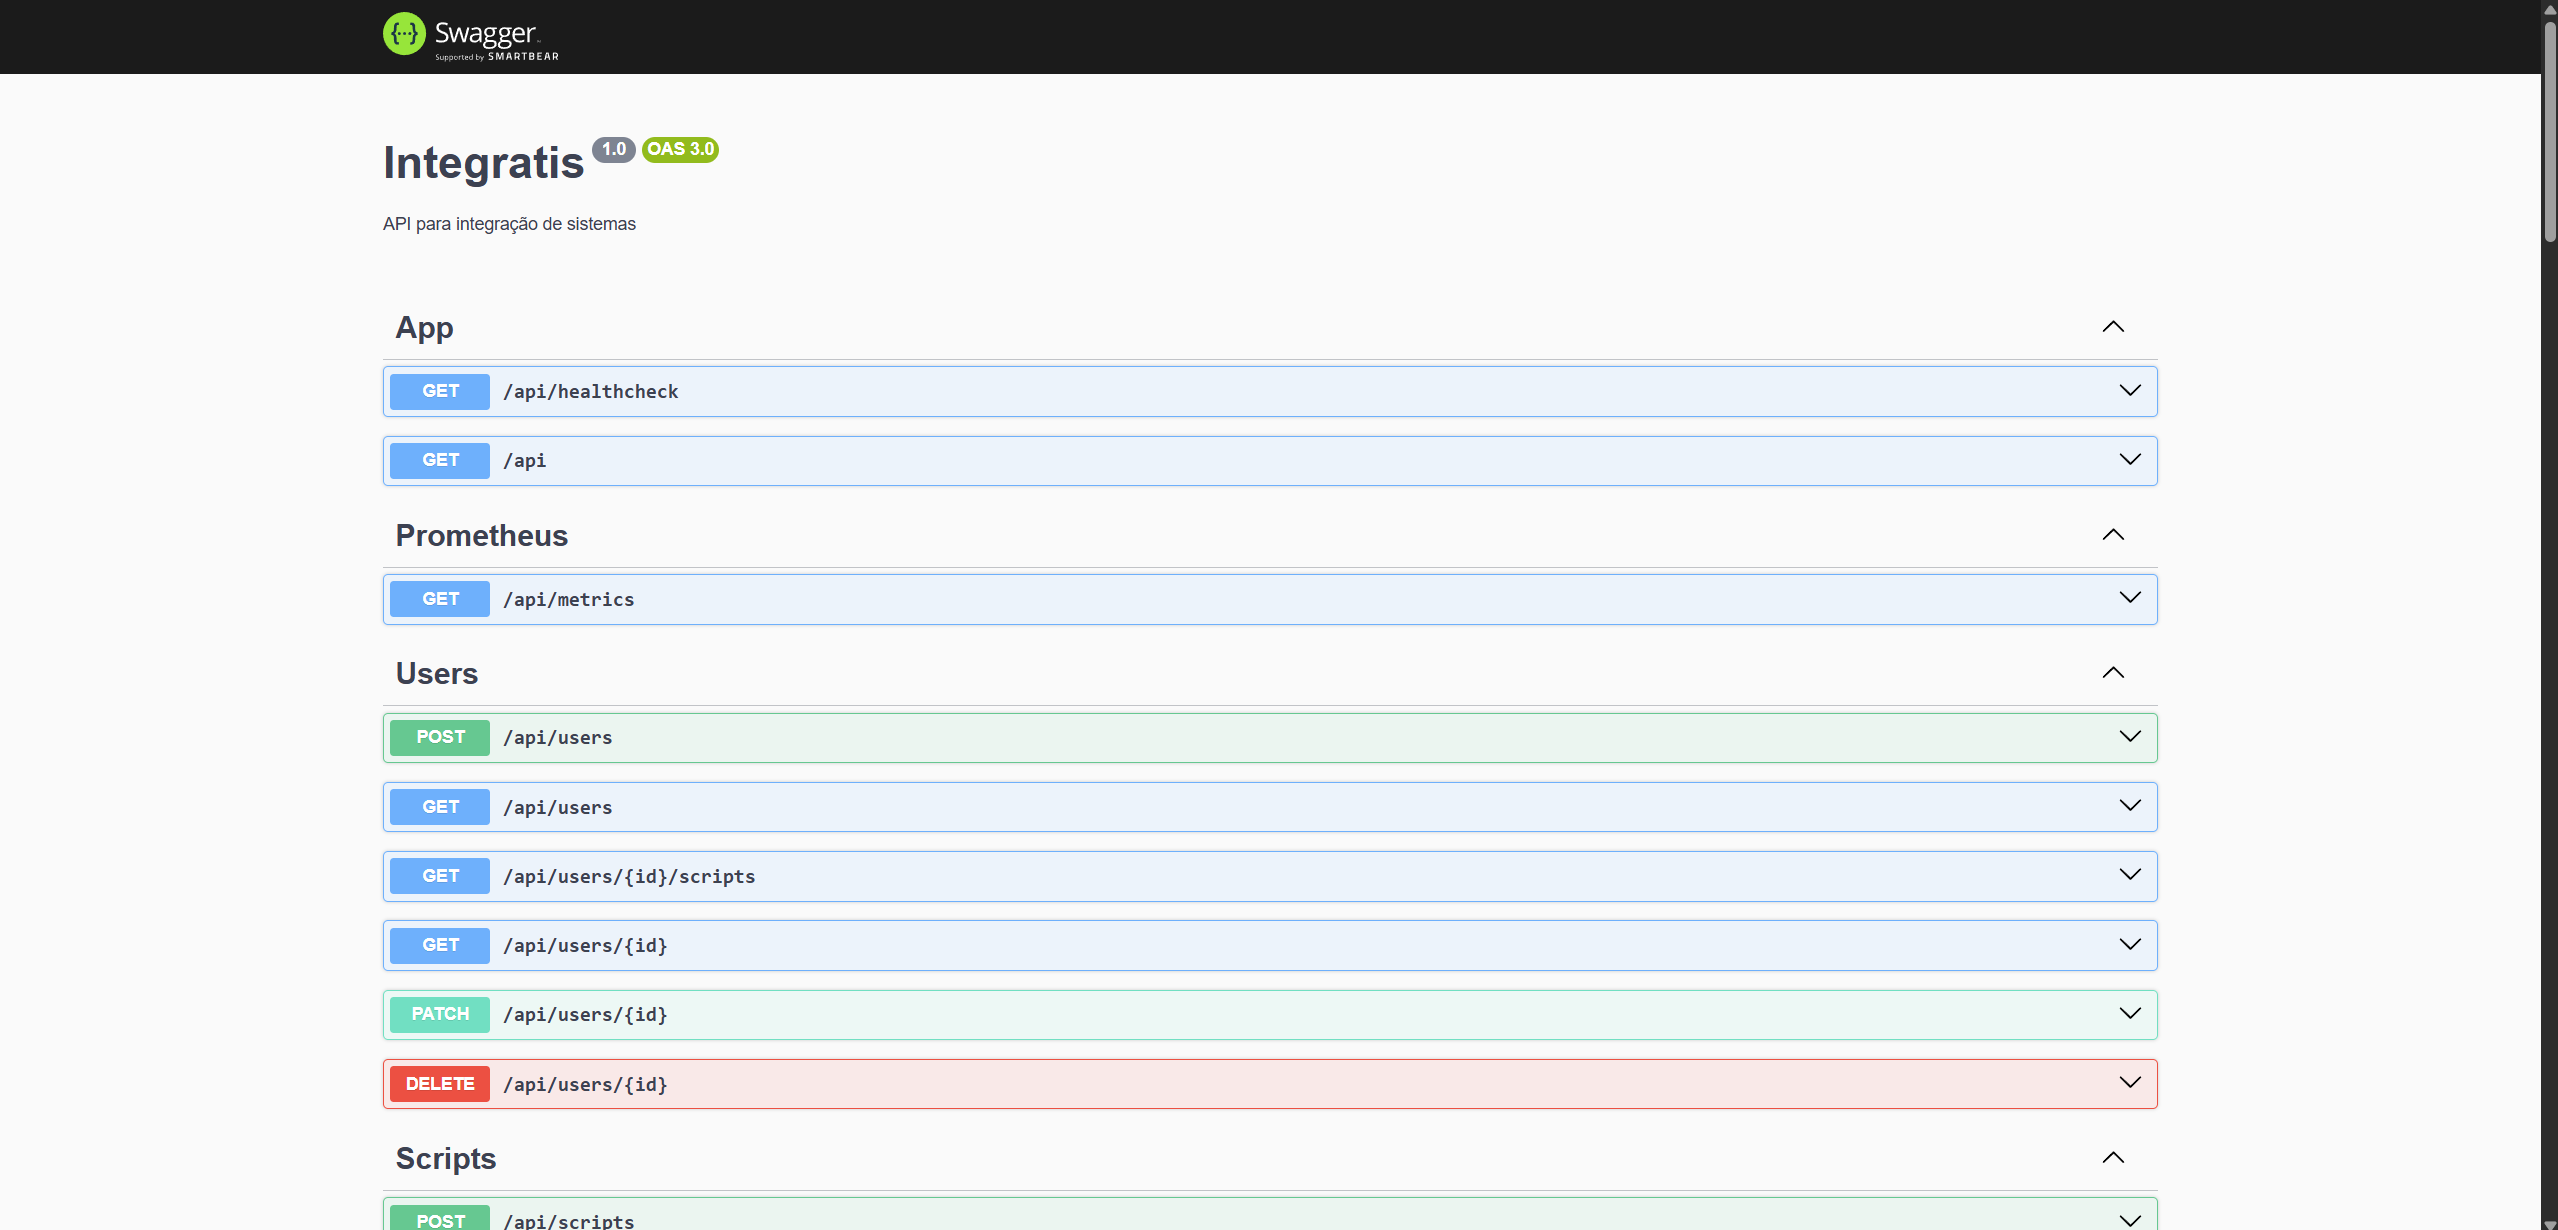Collapse the Prometheus section
The height and width of the screenshot is (1230, 2558).
(x=2113, y=535)
